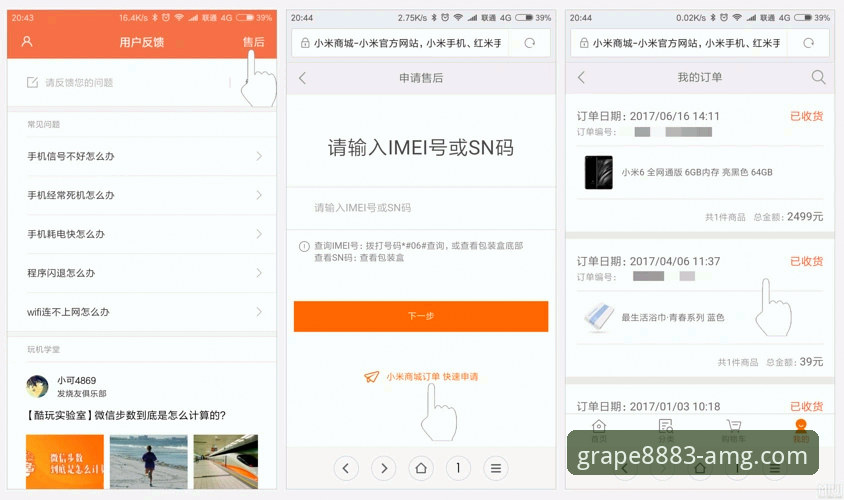844x500 pixels.
Task: Open the orange 微信步数 article thumbnail
Action: tap(65, 462)
